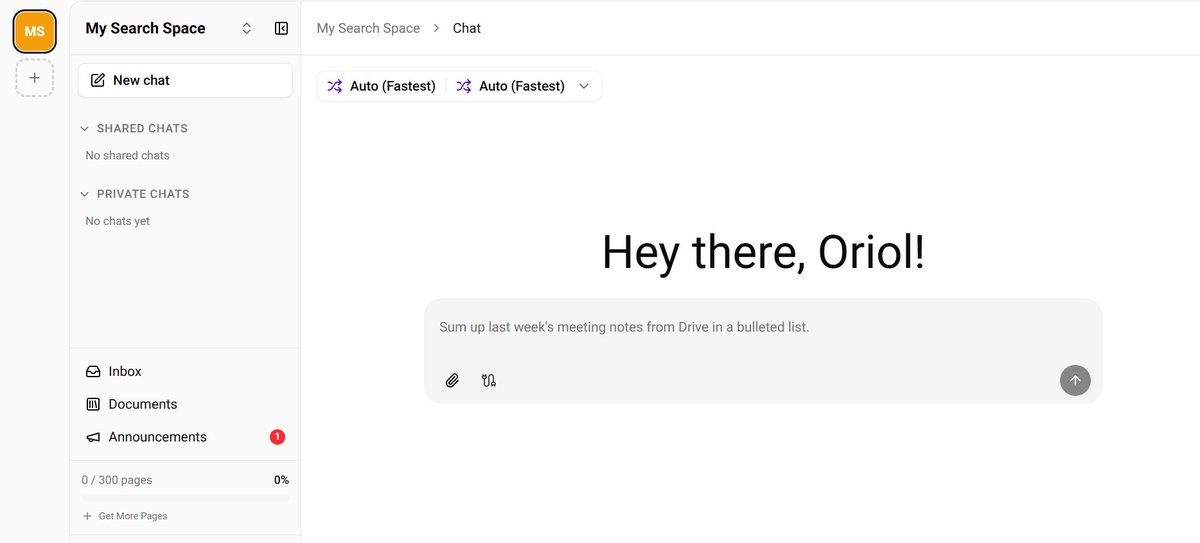Click the New chat pencil icon
This screenshot has width=1200, height=543.
click(98, 80)
